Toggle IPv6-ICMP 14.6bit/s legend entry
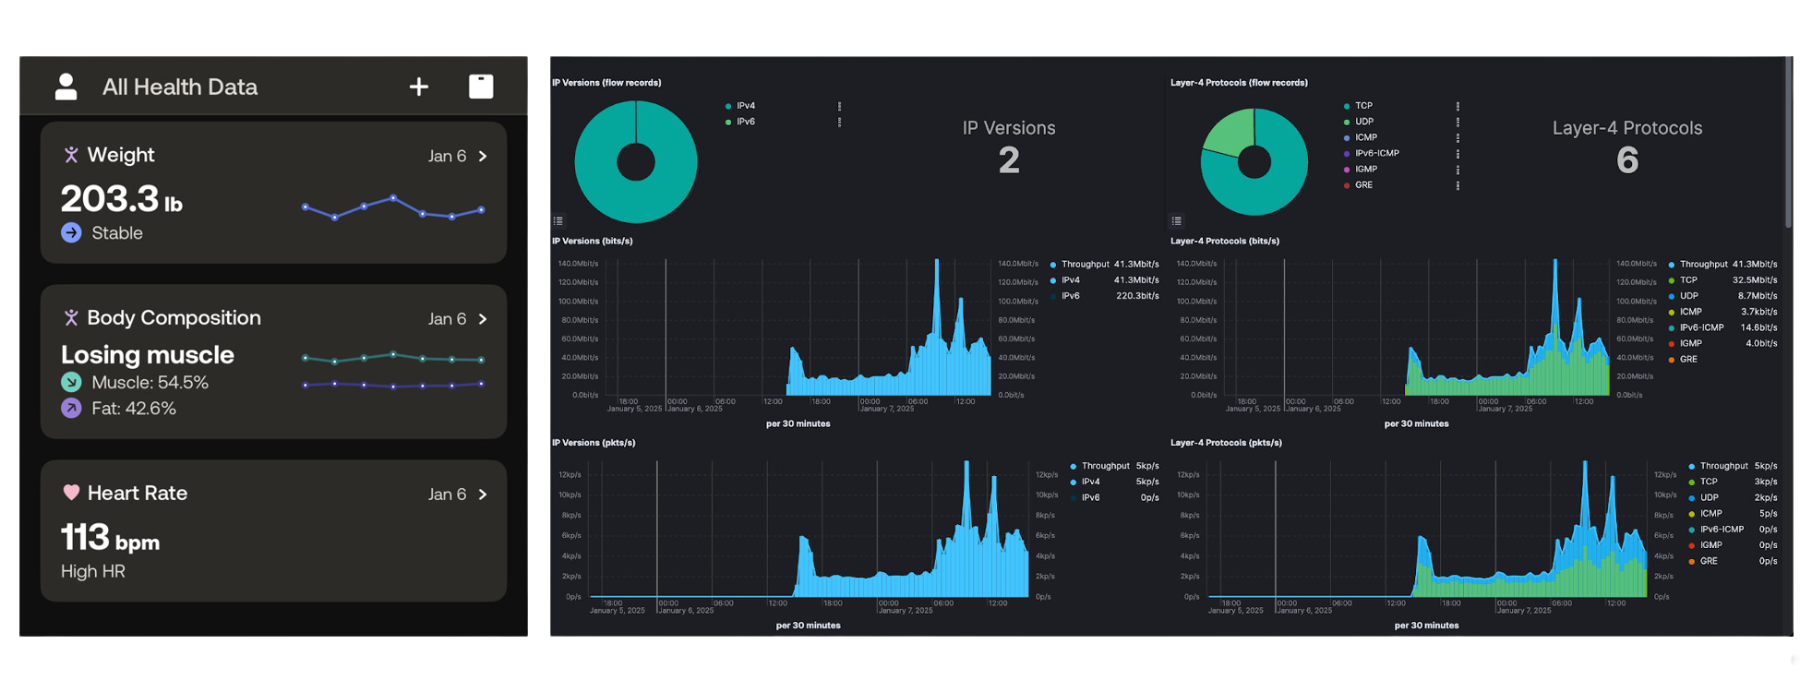Screen dimensions: 1800x700 [1722, 328]
